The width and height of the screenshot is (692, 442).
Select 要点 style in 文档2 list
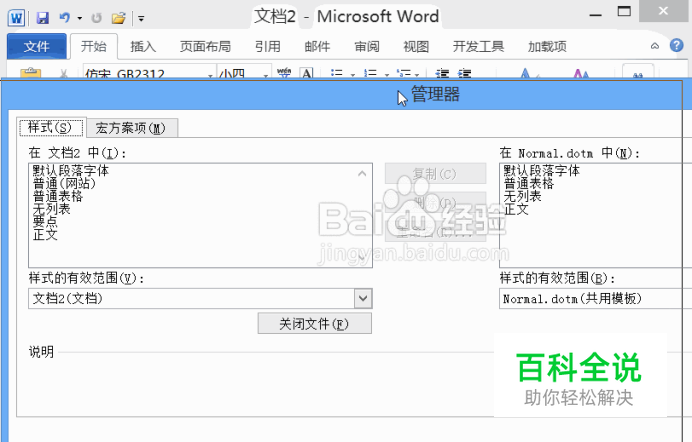point(45,221)
